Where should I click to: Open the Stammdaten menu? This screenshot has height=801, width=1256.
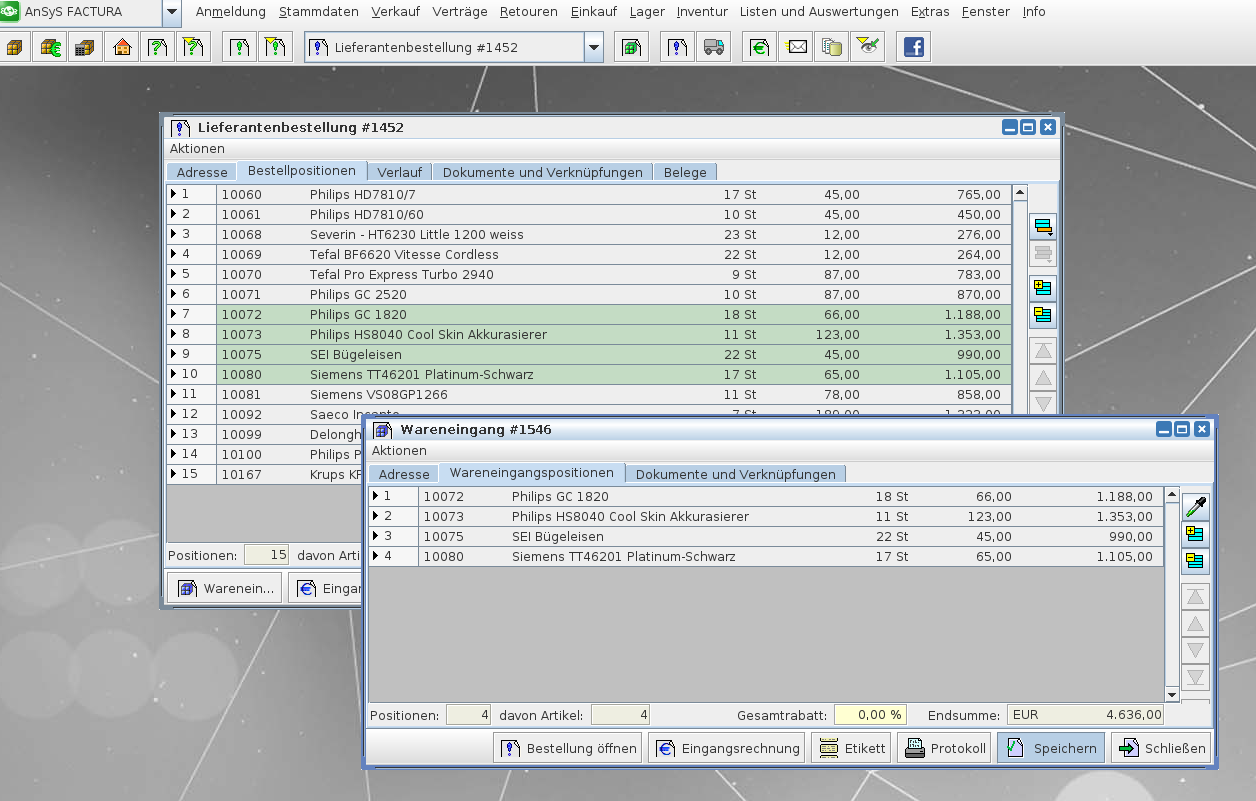click(318, 12)
